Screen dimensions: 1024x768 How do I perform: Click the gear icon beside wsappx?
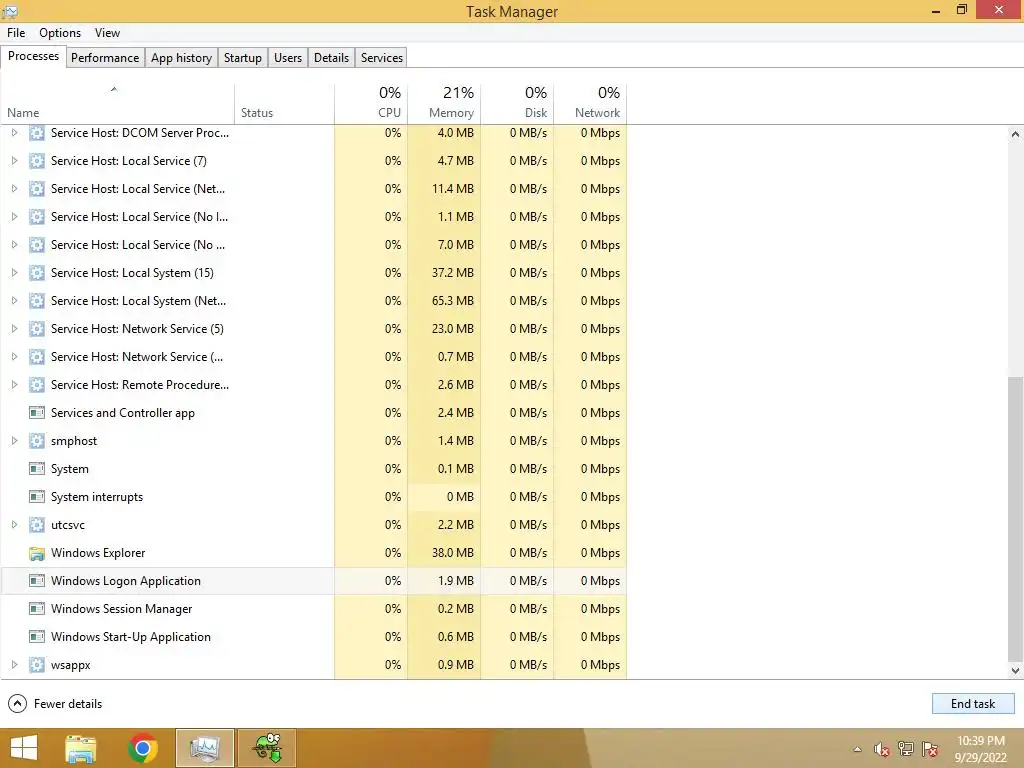[x=37, y=665]
